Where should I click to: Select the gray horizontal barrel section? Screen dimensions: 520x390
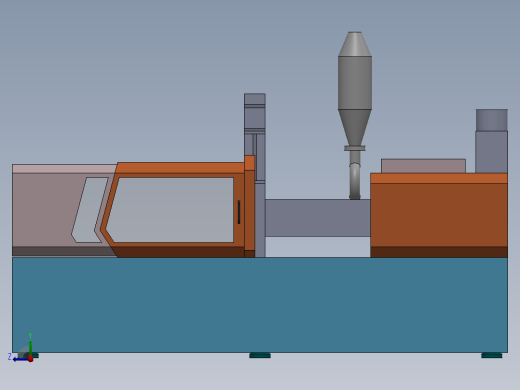pyautogui.click(x=318, y=218)
